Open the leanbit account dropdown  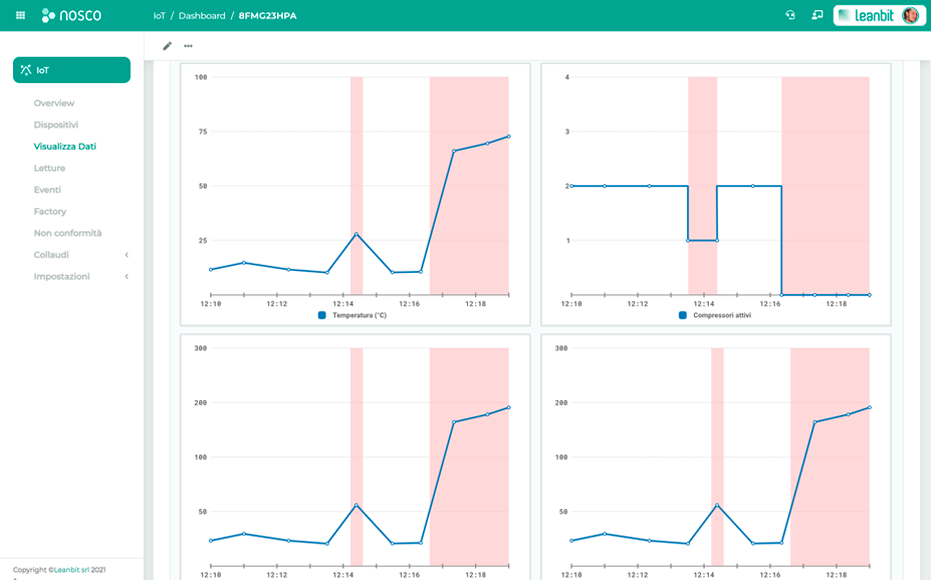pyautogui.click(x=865, y=15)
